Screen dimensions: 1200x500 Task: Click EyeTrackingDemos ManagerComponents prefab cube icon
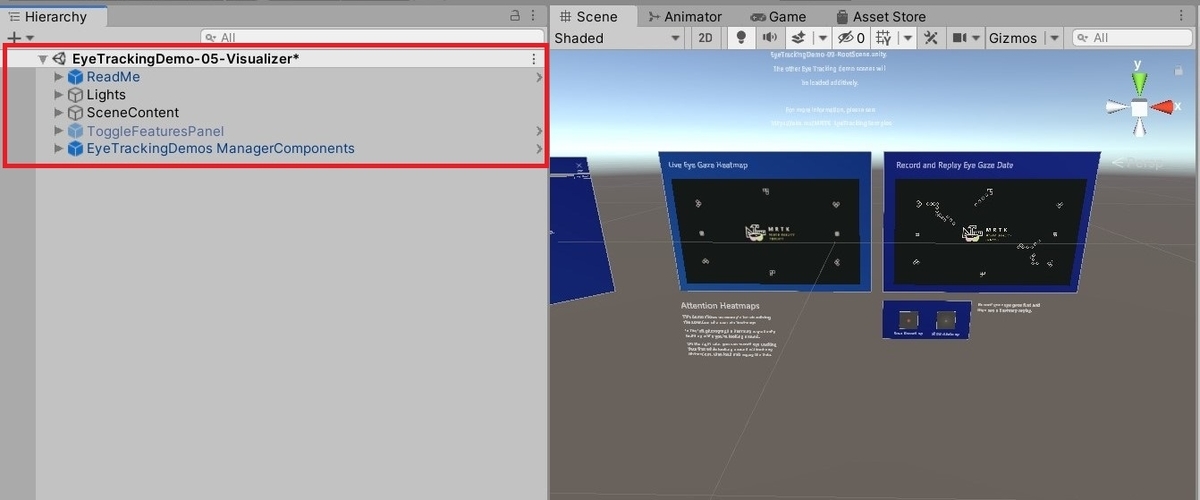75,149
